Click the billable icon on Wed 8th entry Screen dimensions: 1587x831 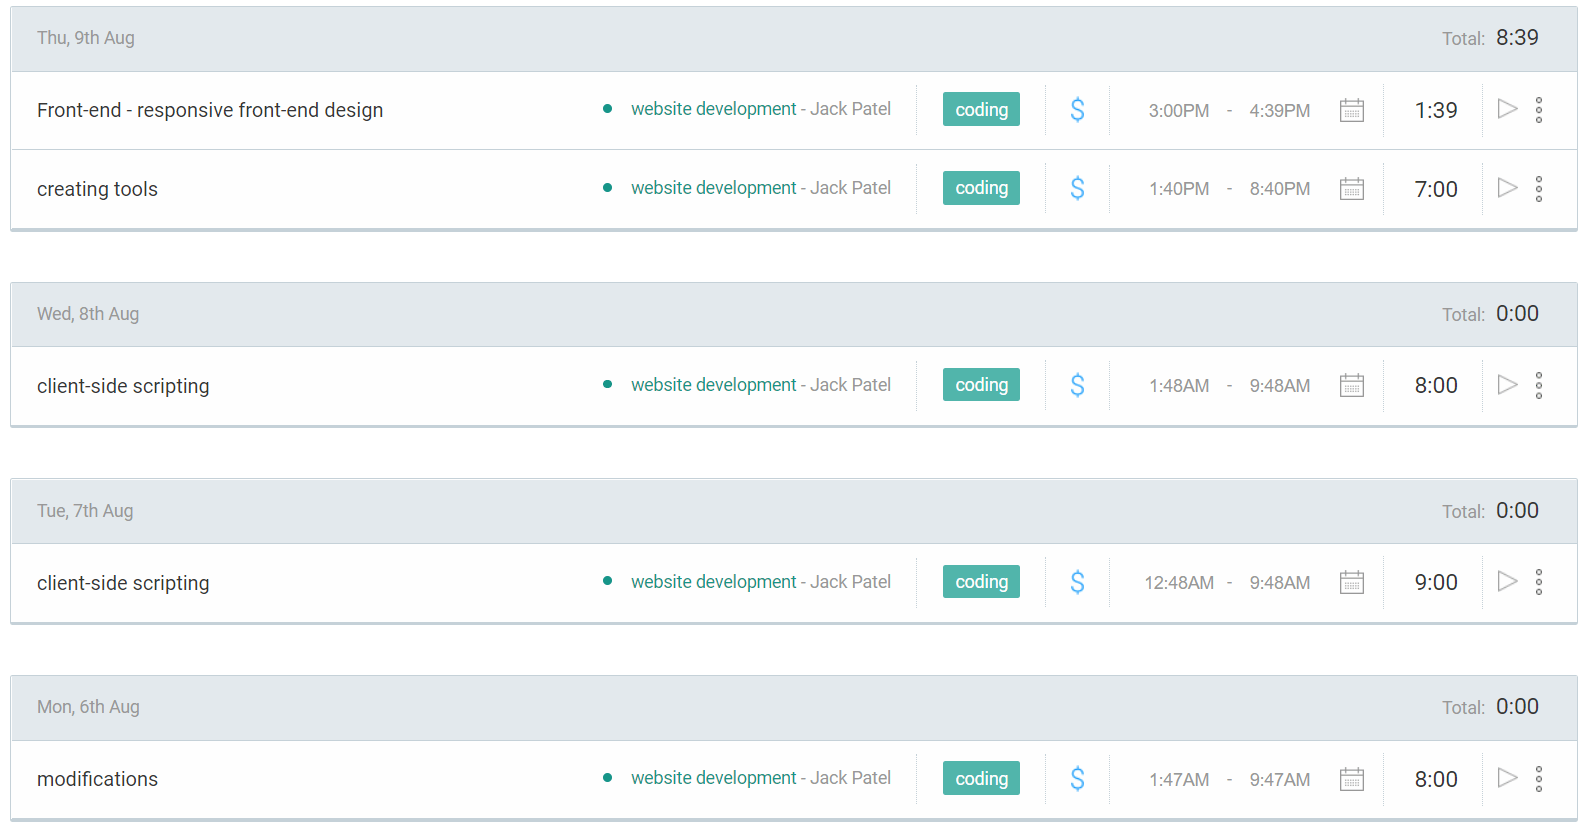tap(1077, 384)
